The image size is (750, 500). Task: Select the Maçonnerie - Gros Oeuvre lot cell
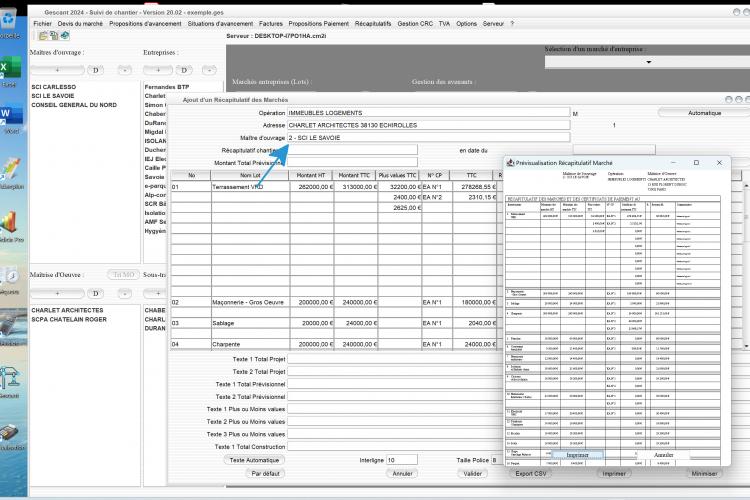[x=250, y=302]
